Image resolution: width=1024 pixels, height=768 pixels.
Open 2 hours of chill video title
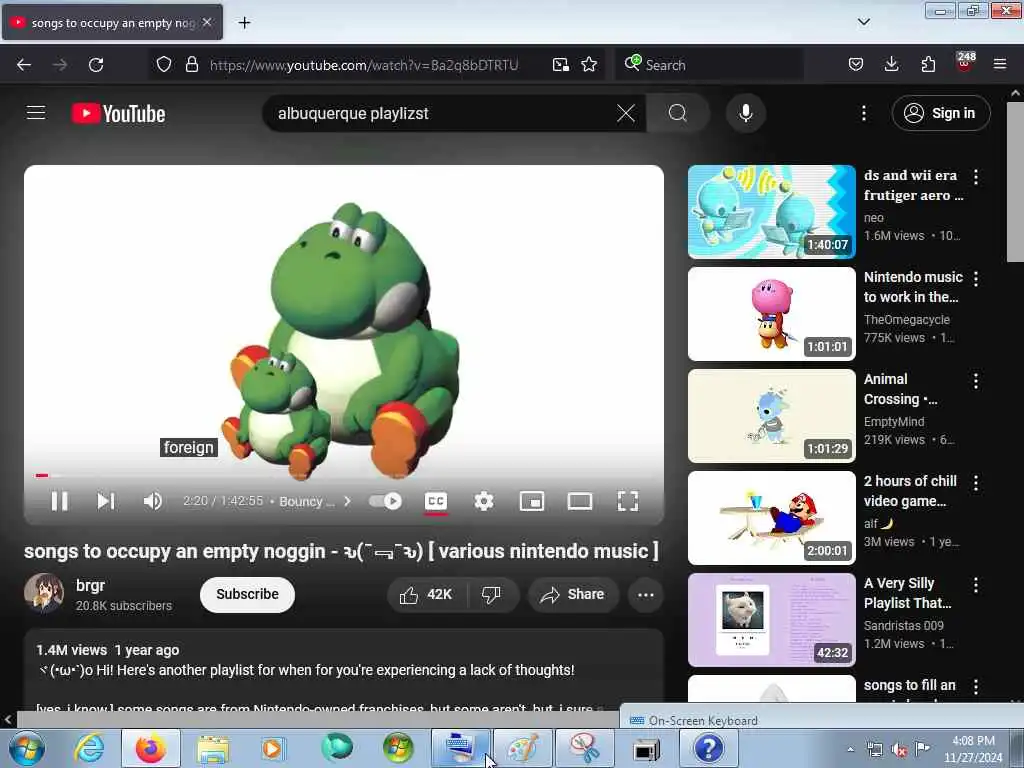910,490
